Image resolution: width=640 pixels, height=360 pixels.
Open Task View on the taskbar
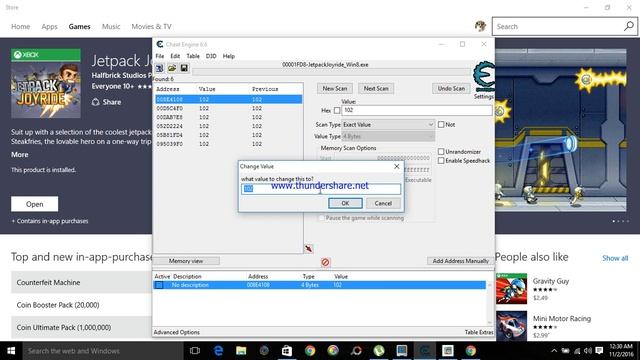tap(195, 351)
